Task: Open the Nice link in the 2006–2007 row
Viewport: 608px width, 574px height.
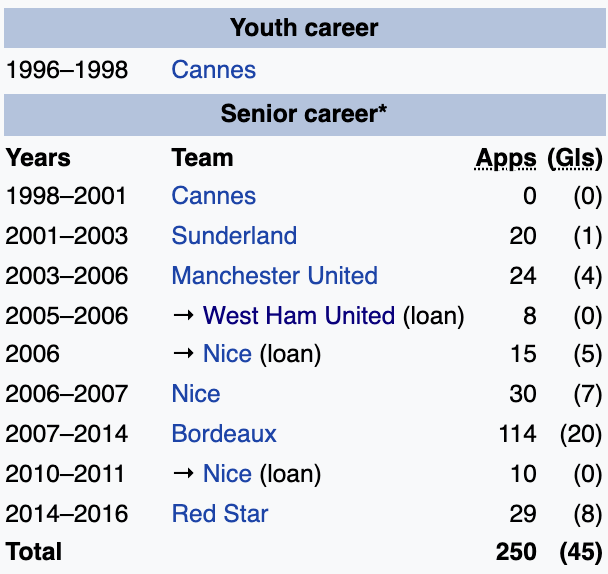Action: pos(196,394)
